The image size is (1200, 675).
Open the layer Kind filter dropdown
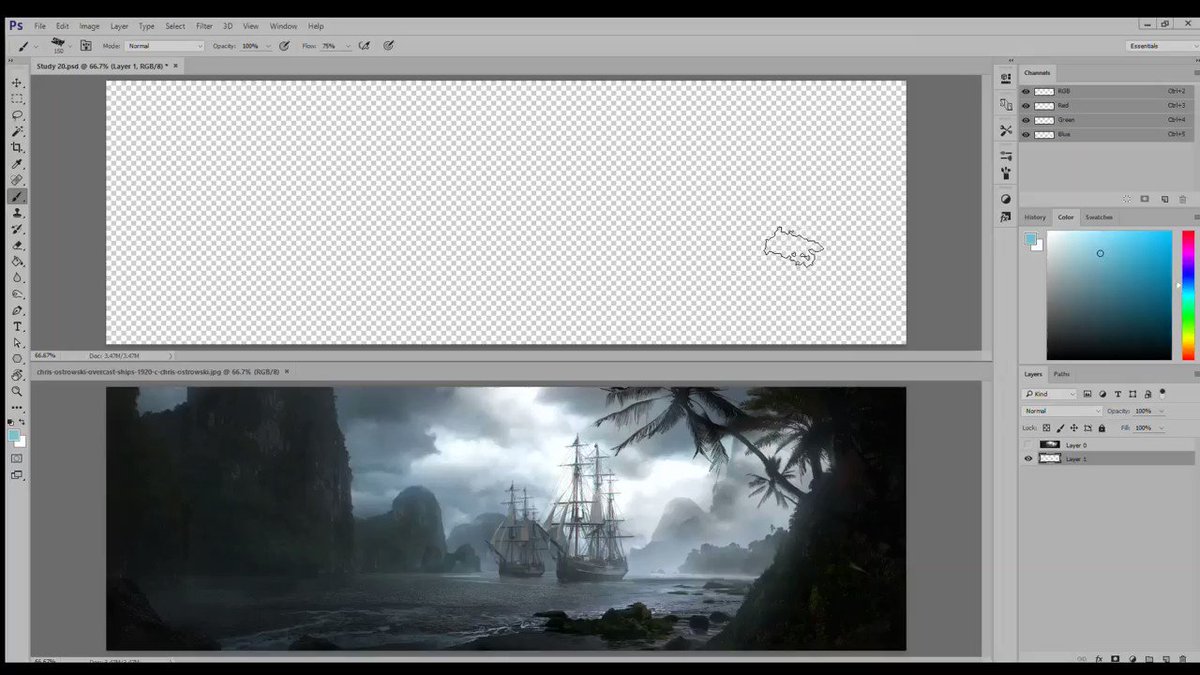tap(1050, 394)
